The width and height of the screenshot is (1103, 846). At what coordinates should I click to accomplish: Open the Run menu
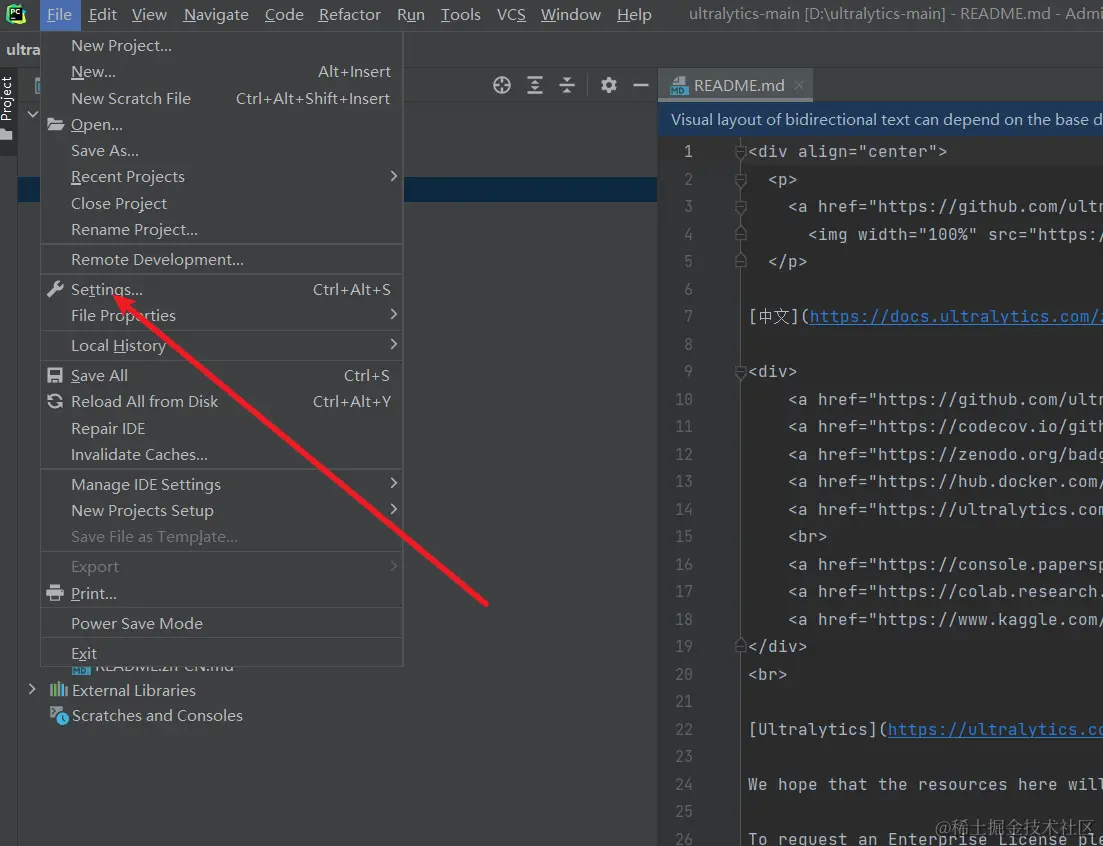(411, 15)
